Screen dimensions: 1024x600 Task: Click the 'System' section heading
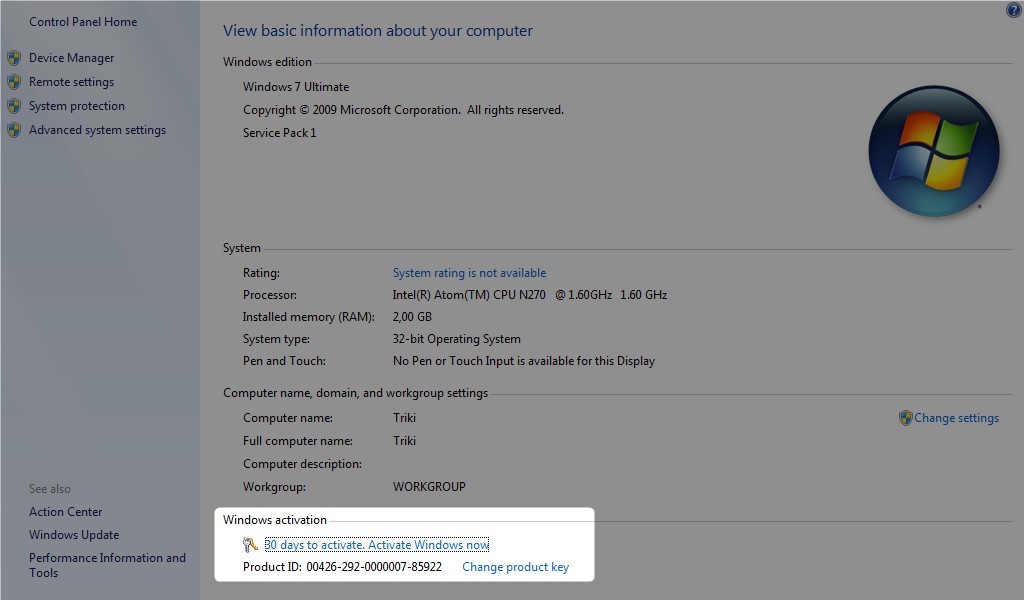(242, 248)
